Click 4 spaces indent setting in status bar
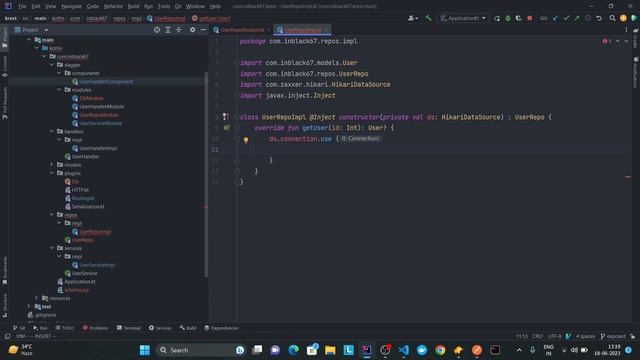This screenshot has width=640, height=360. 585,336
